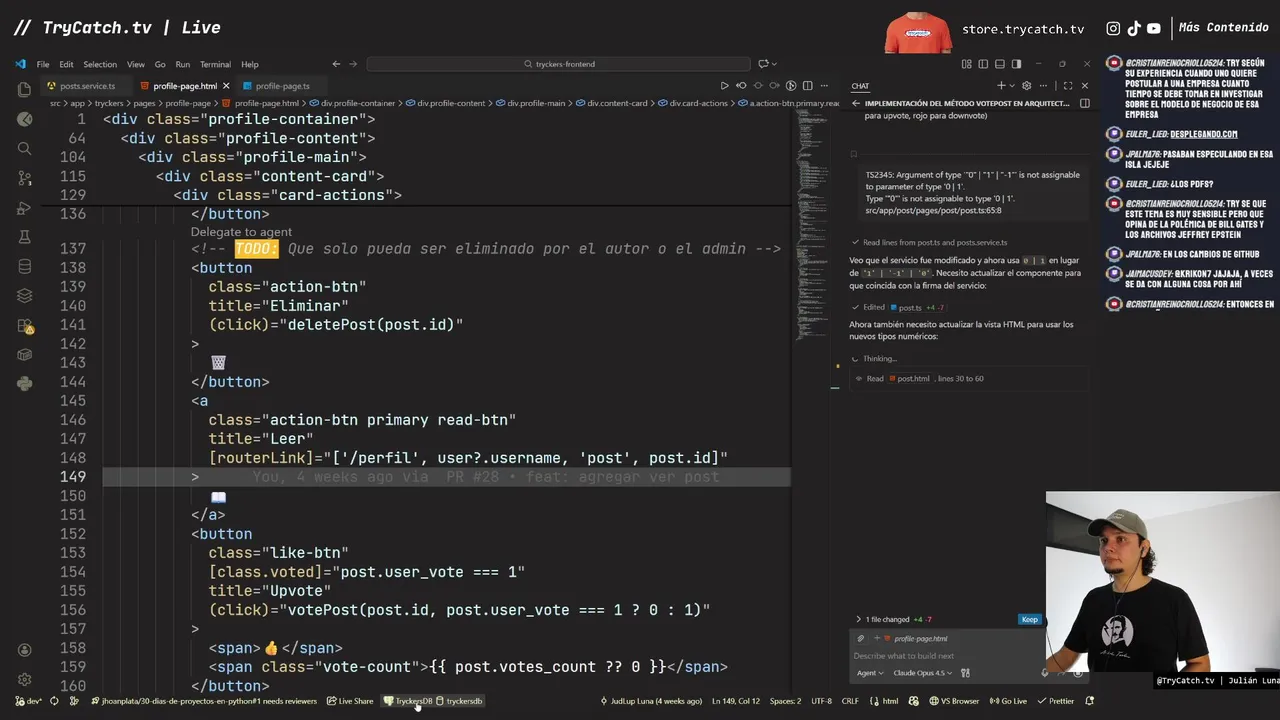Click the tryckers-frontend command center search
This screenshot has height=720, width=1280.
point(558,64)
